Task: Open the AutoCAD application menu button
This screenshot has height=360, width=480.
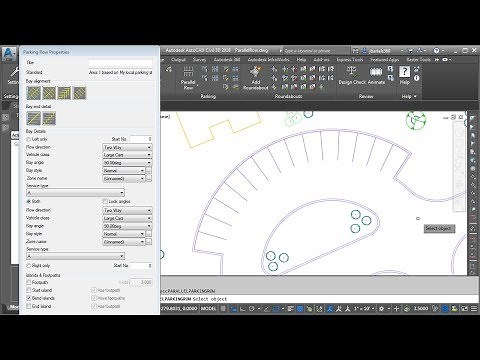Action: coord(9,54)
